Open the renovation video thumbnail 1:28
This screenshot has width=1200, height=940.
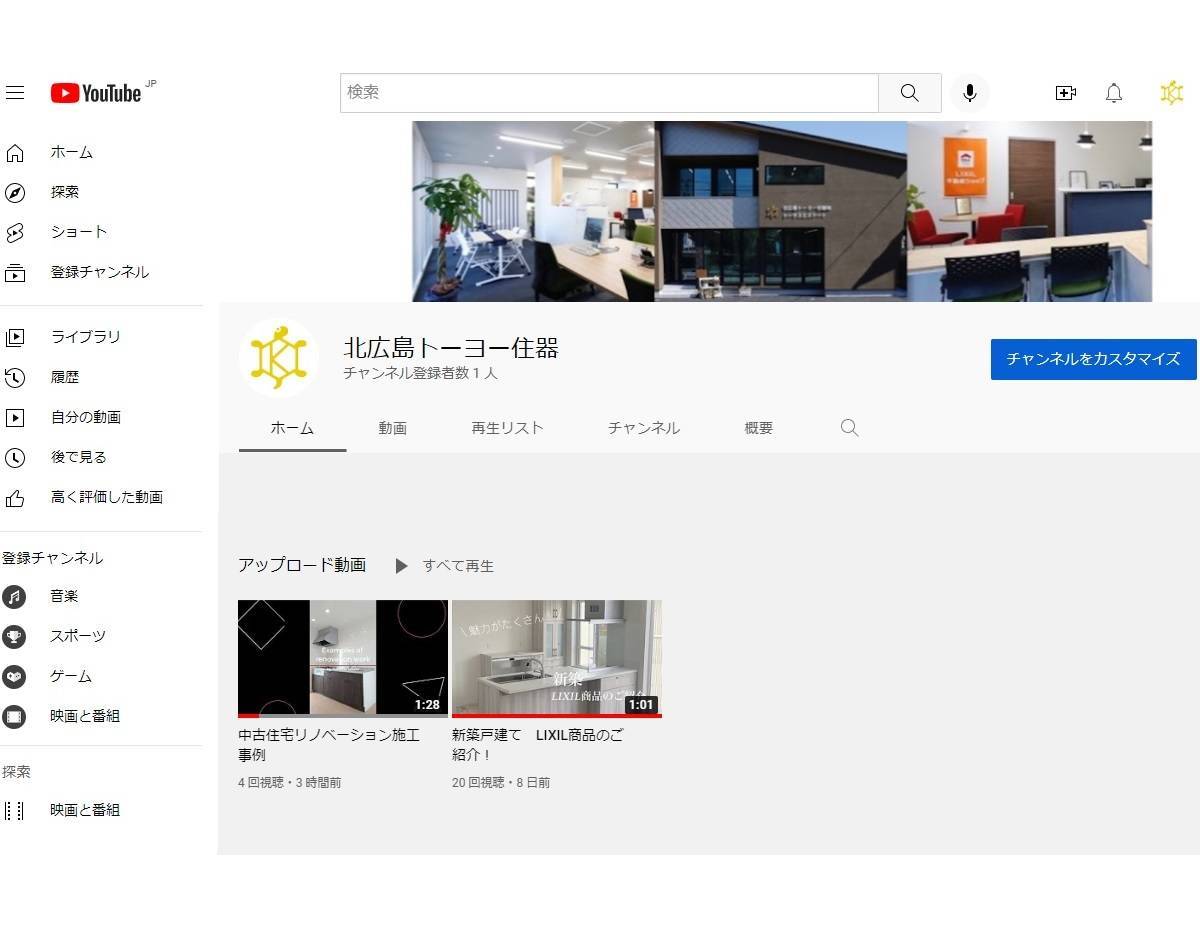point(343,659)
